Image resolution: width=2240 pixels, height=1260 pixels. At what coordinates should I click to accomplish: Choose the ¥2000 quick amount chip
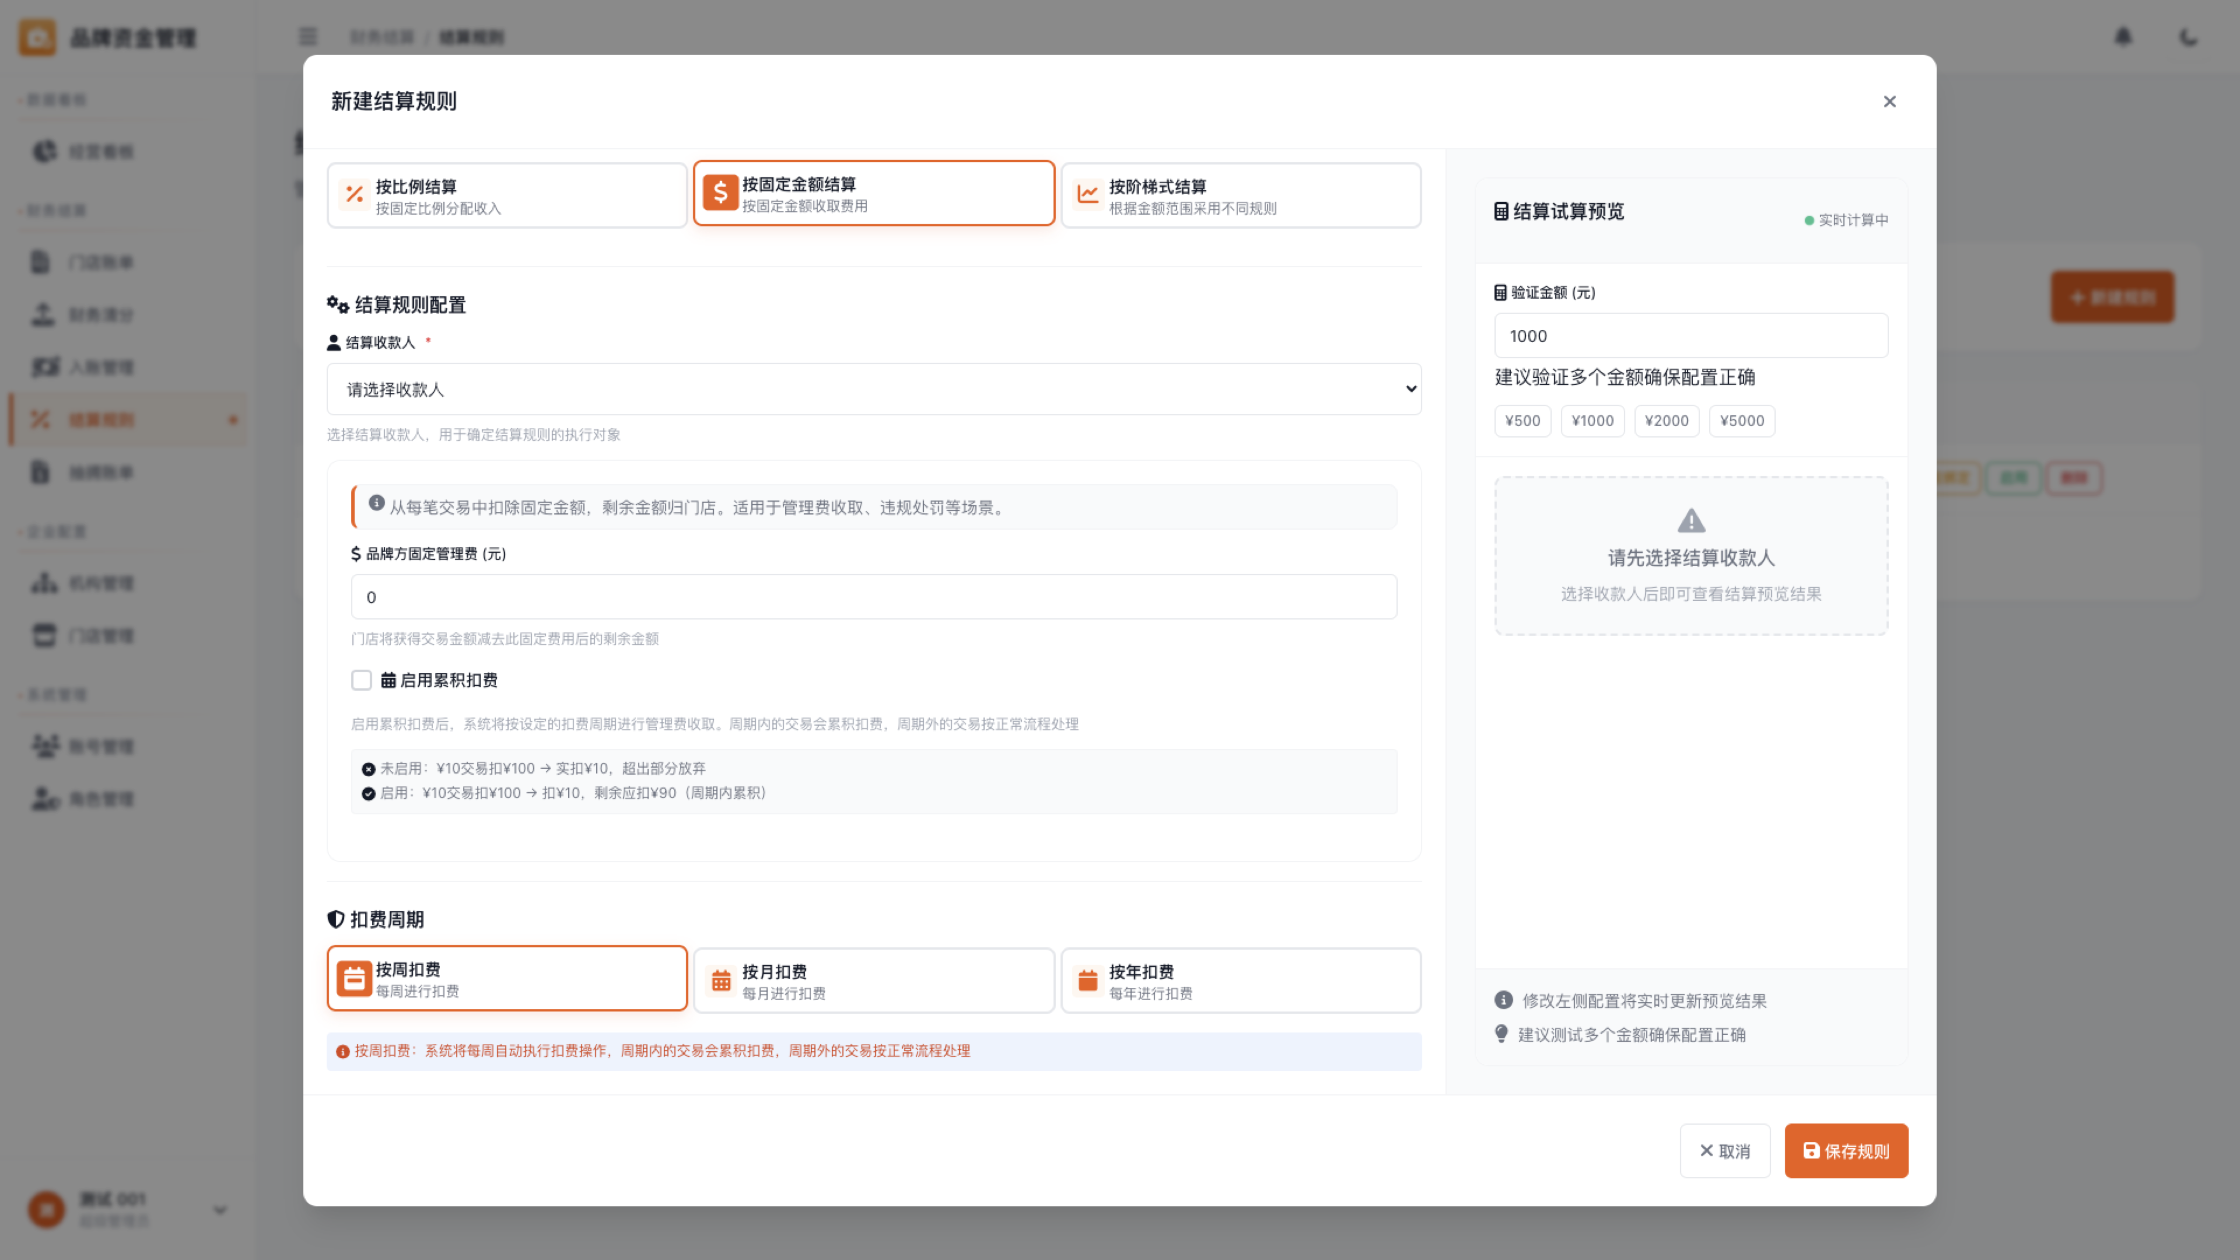[x=1666, y=421]
